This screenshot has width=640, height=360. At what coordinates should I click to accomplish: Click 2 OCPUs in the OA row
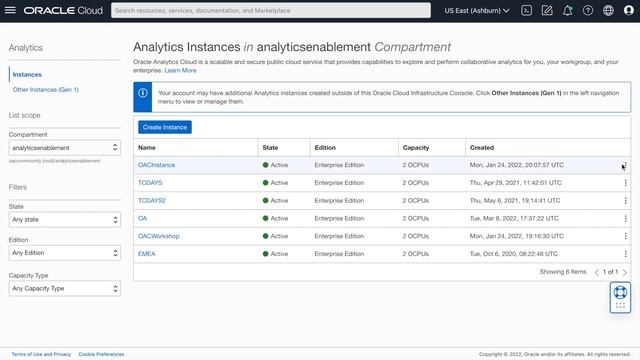click(416, 218)
